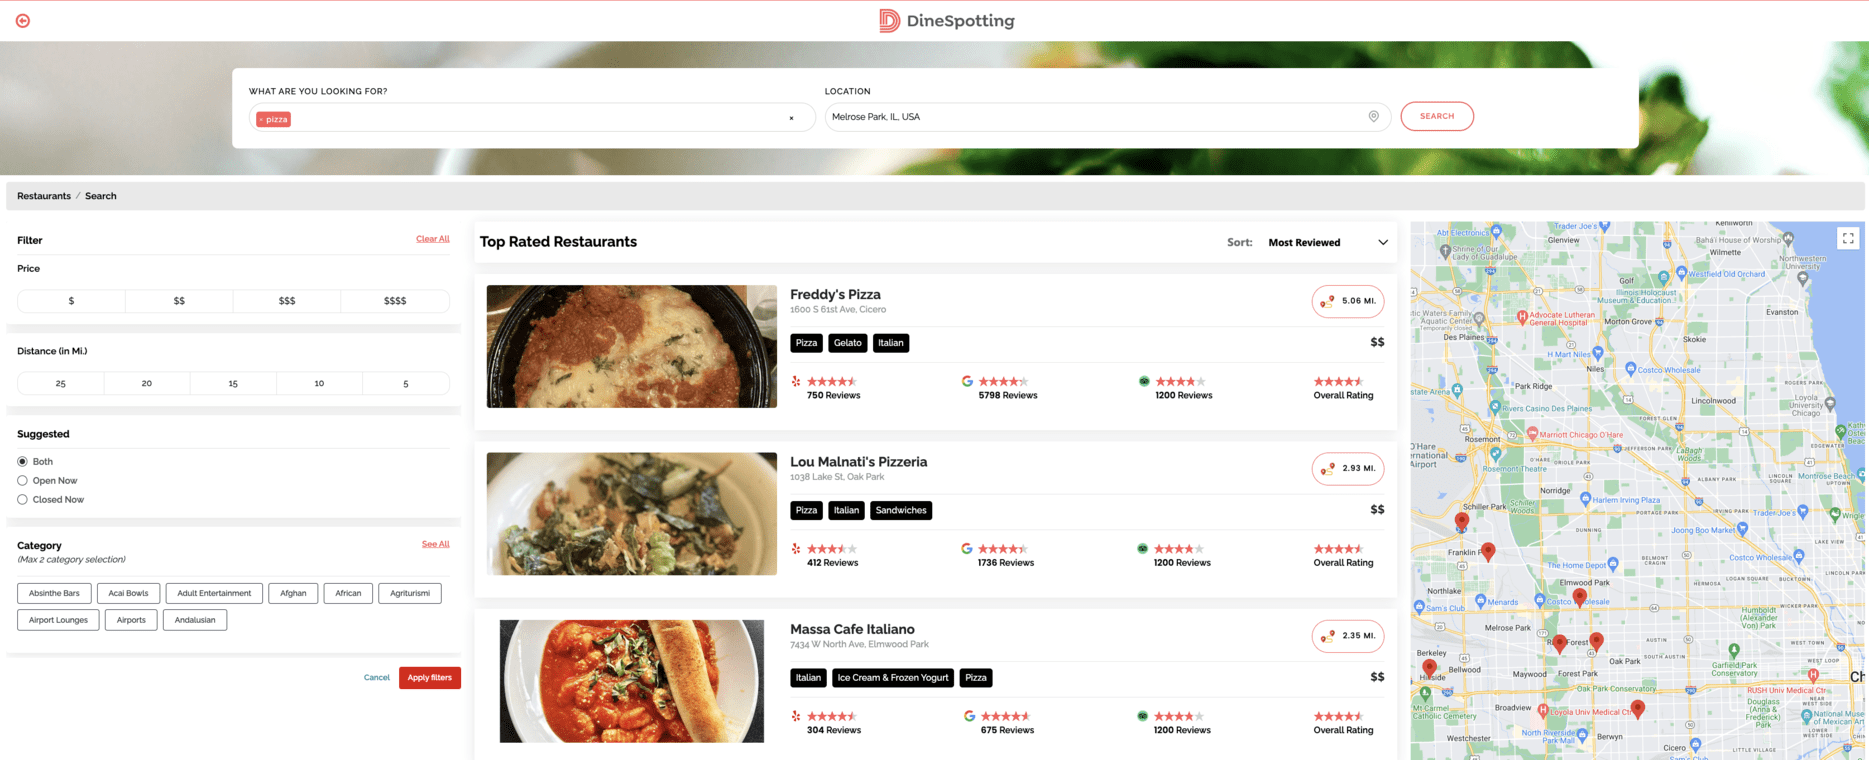Click Google icon with 5798 Reviews
Image resolution: width=1869 pixels, height=760 pixels.
(x=967, y=381)
